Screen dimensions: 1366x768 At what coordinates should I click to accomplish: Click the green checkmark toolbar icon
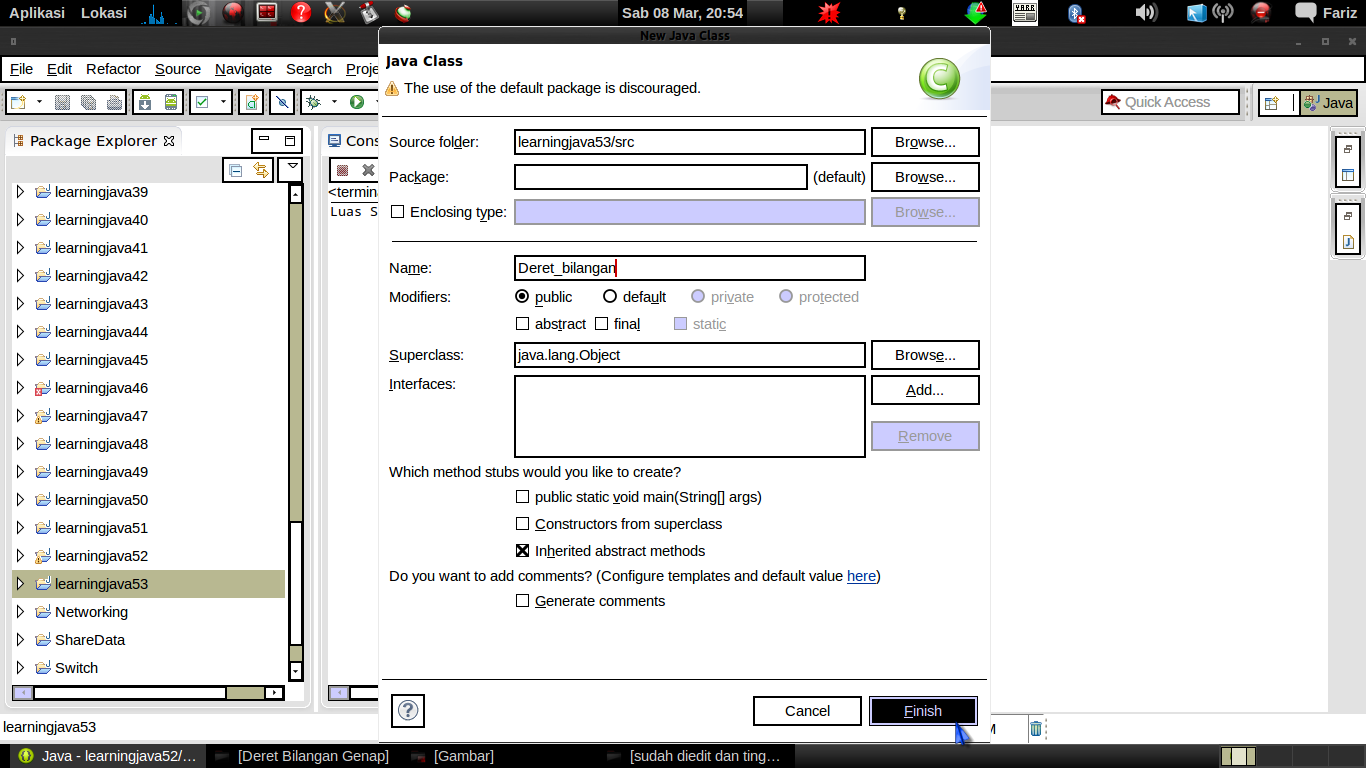pos(201,102)
